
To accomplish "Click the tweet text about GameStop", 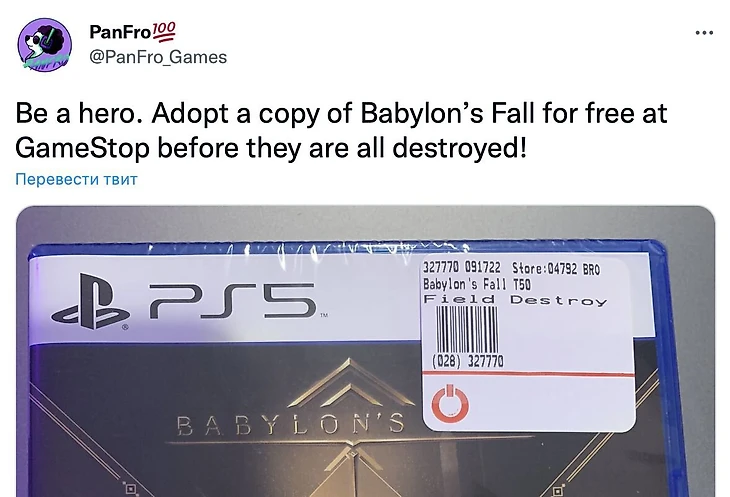I will pyautogui.click(x=341, y=131).
